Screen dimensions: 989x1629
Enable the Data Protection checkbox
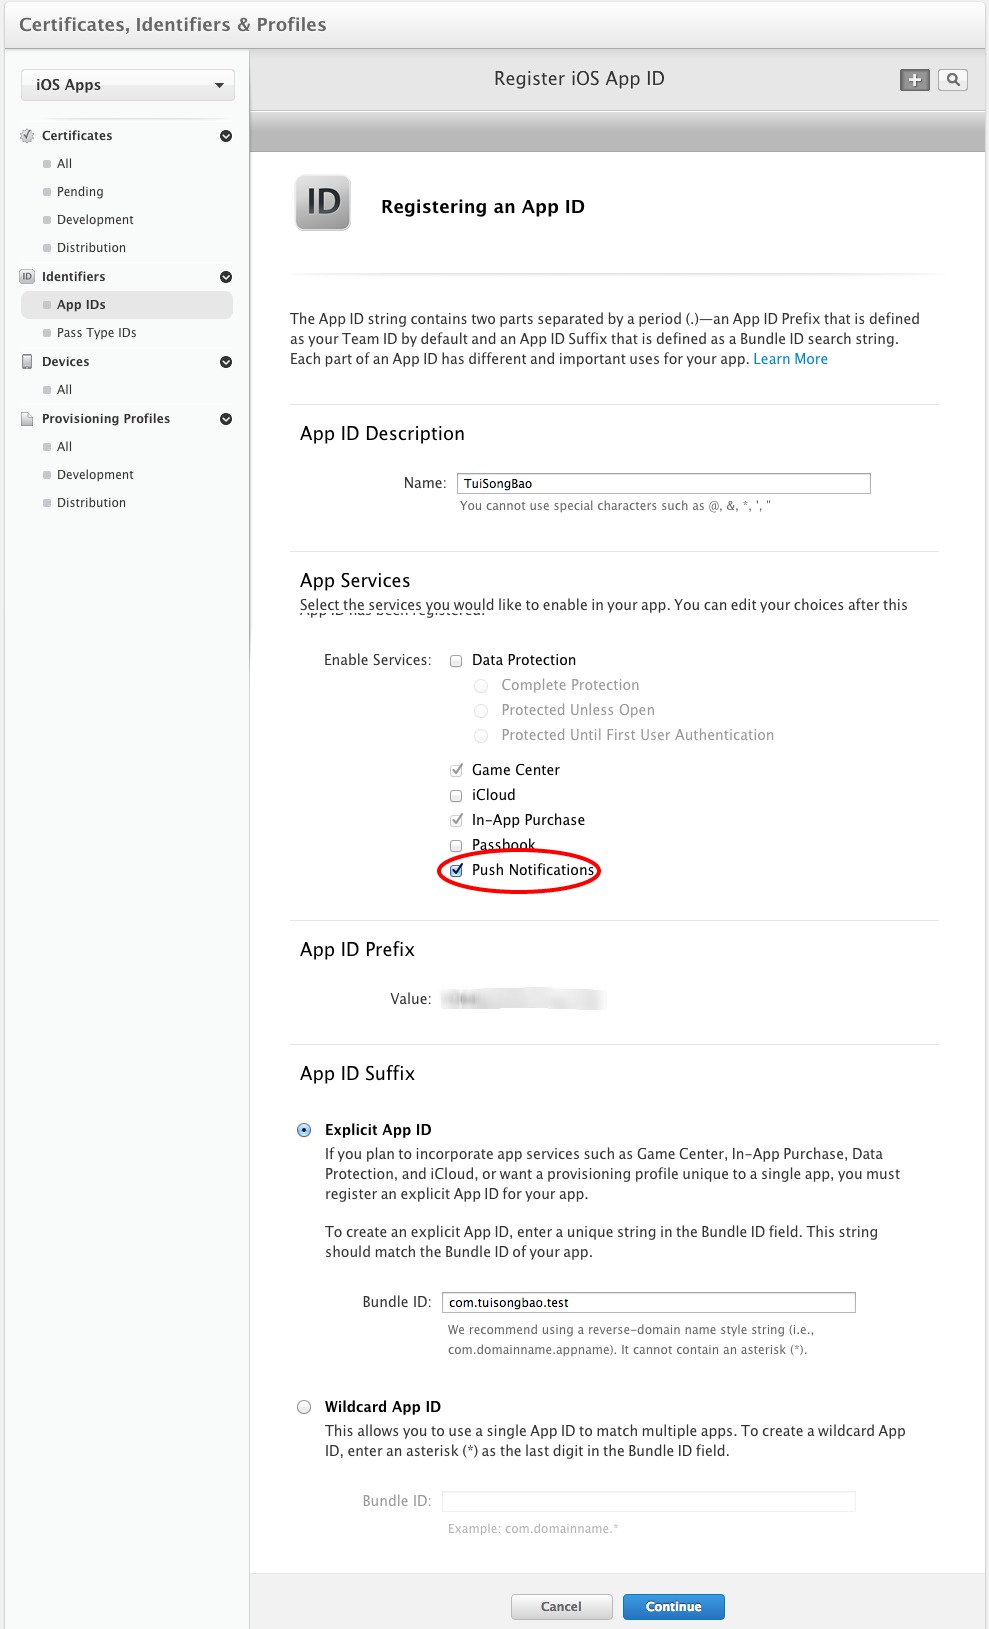[456, 661]
